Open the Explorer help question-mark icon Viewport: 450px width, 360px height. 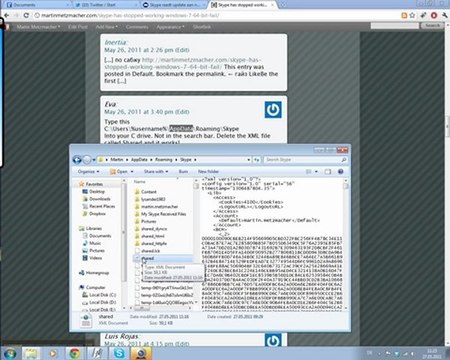[x=341, y=171]
